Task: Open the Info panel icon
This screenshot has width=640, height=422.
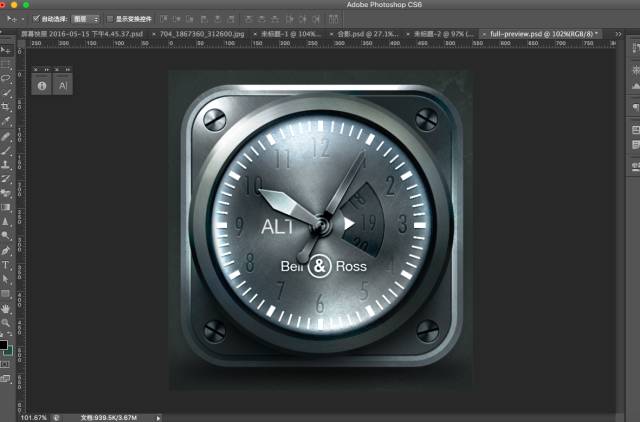Action: tap(42, 85)
